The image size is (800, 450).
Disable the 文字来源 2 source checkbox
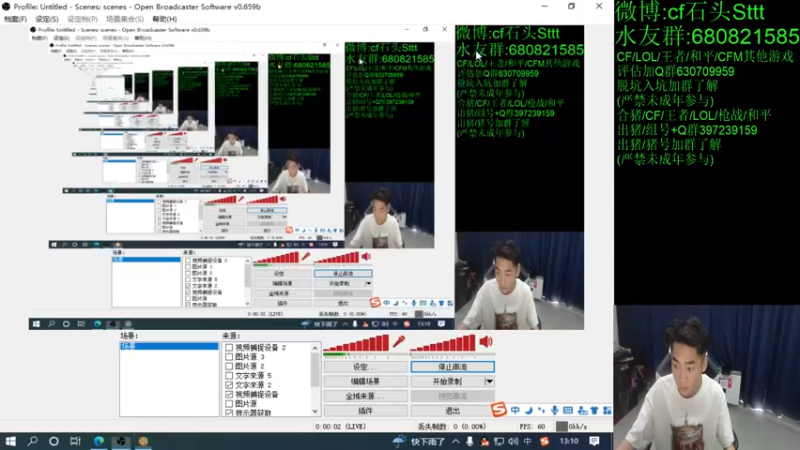[229, 385]
